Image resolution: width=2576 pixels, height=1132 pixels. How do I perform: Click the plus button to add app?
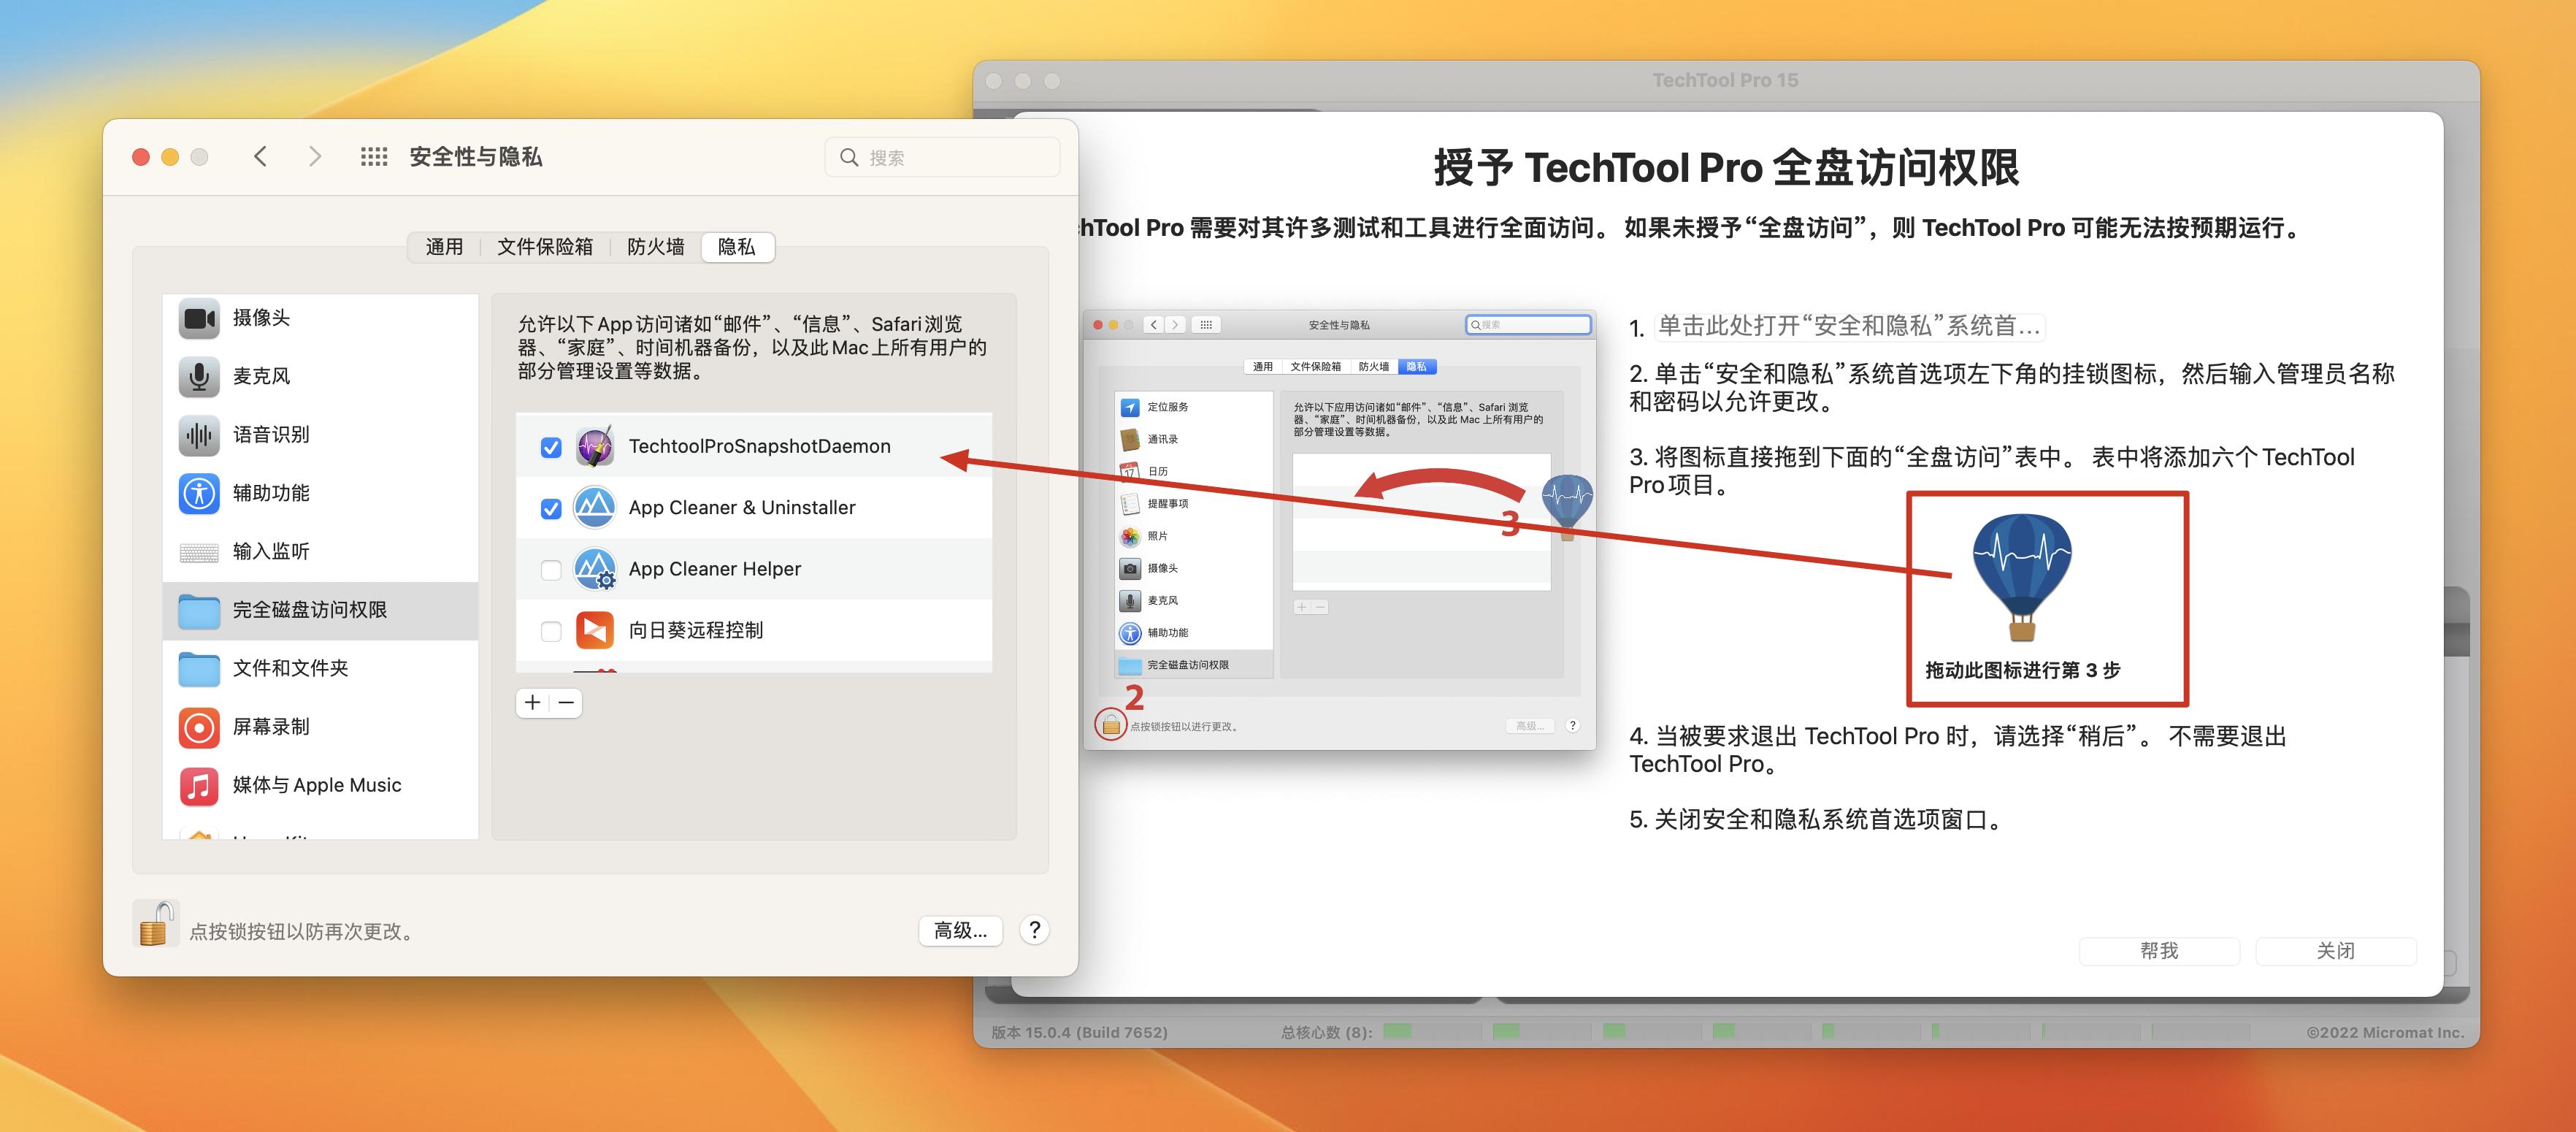coord(533,703)
